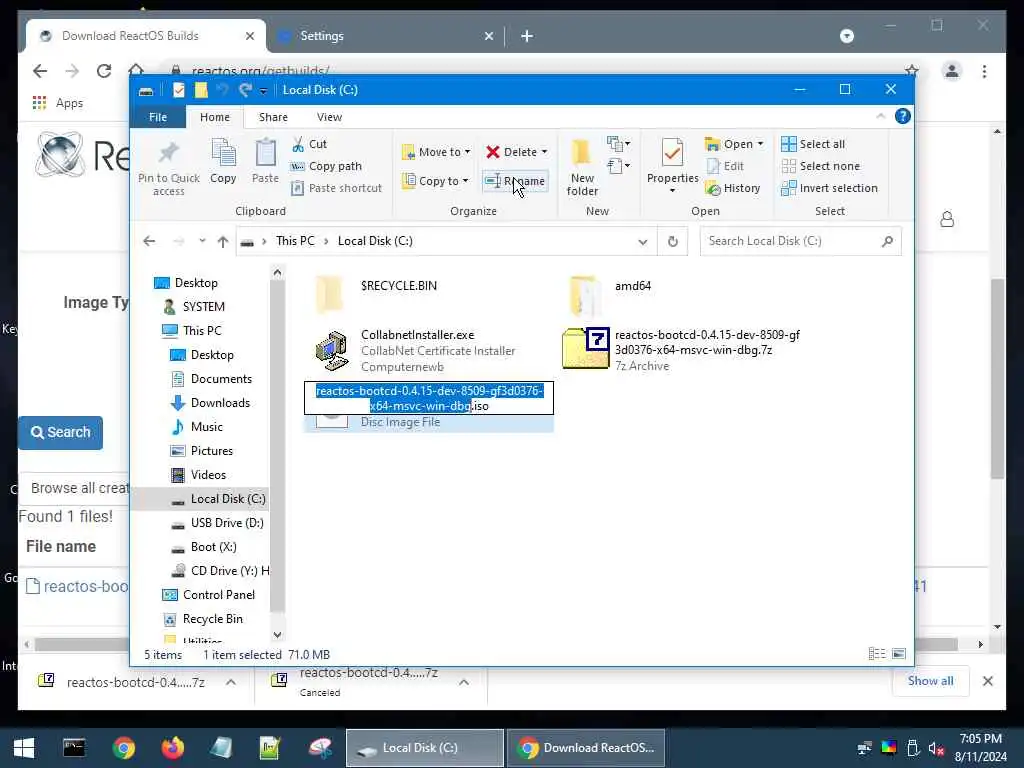Open Firefox from the taskbar
Image resolution: width=1024 pixels, height=768 pixels.
[172, 748]
